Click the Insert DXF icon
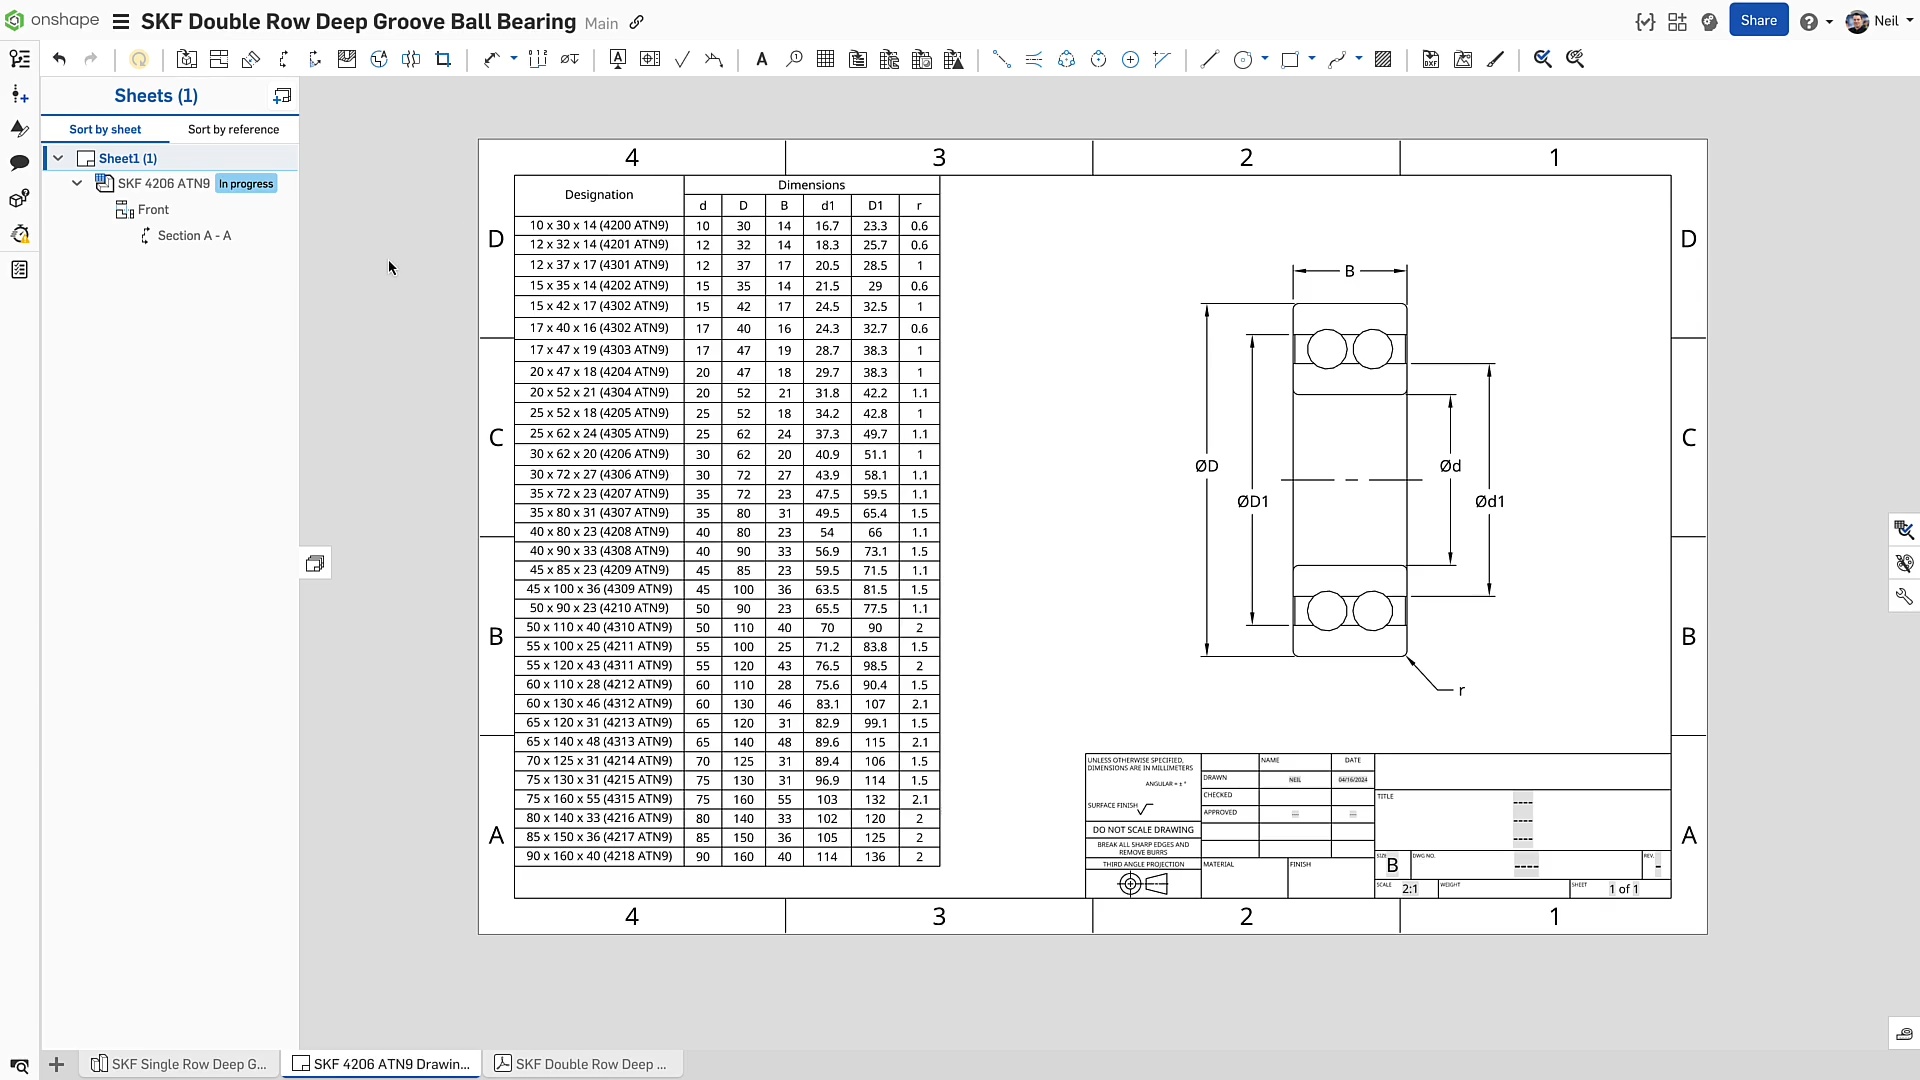Screen dimensions: 1920x1080 (1431, 59)
